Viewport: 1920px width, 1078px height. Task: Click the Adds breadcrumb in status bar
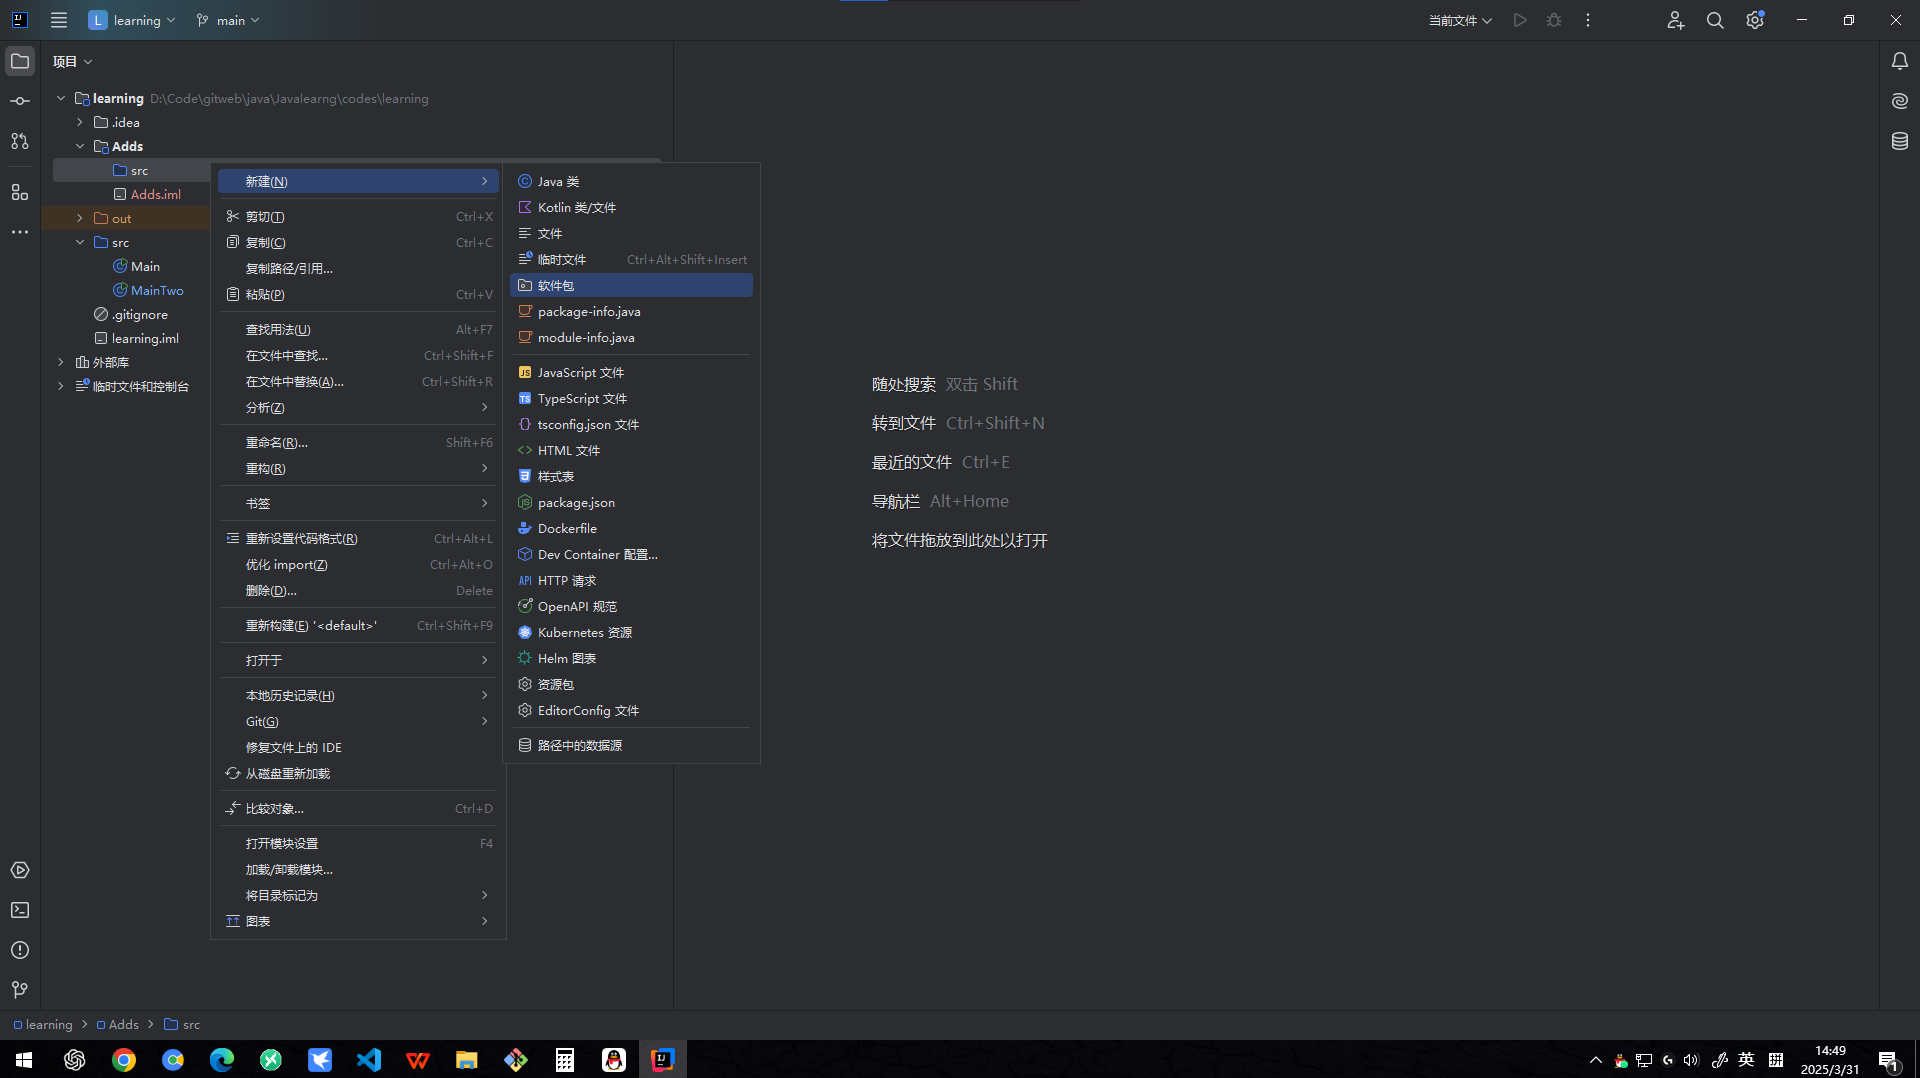click(x=123, y=1024)
